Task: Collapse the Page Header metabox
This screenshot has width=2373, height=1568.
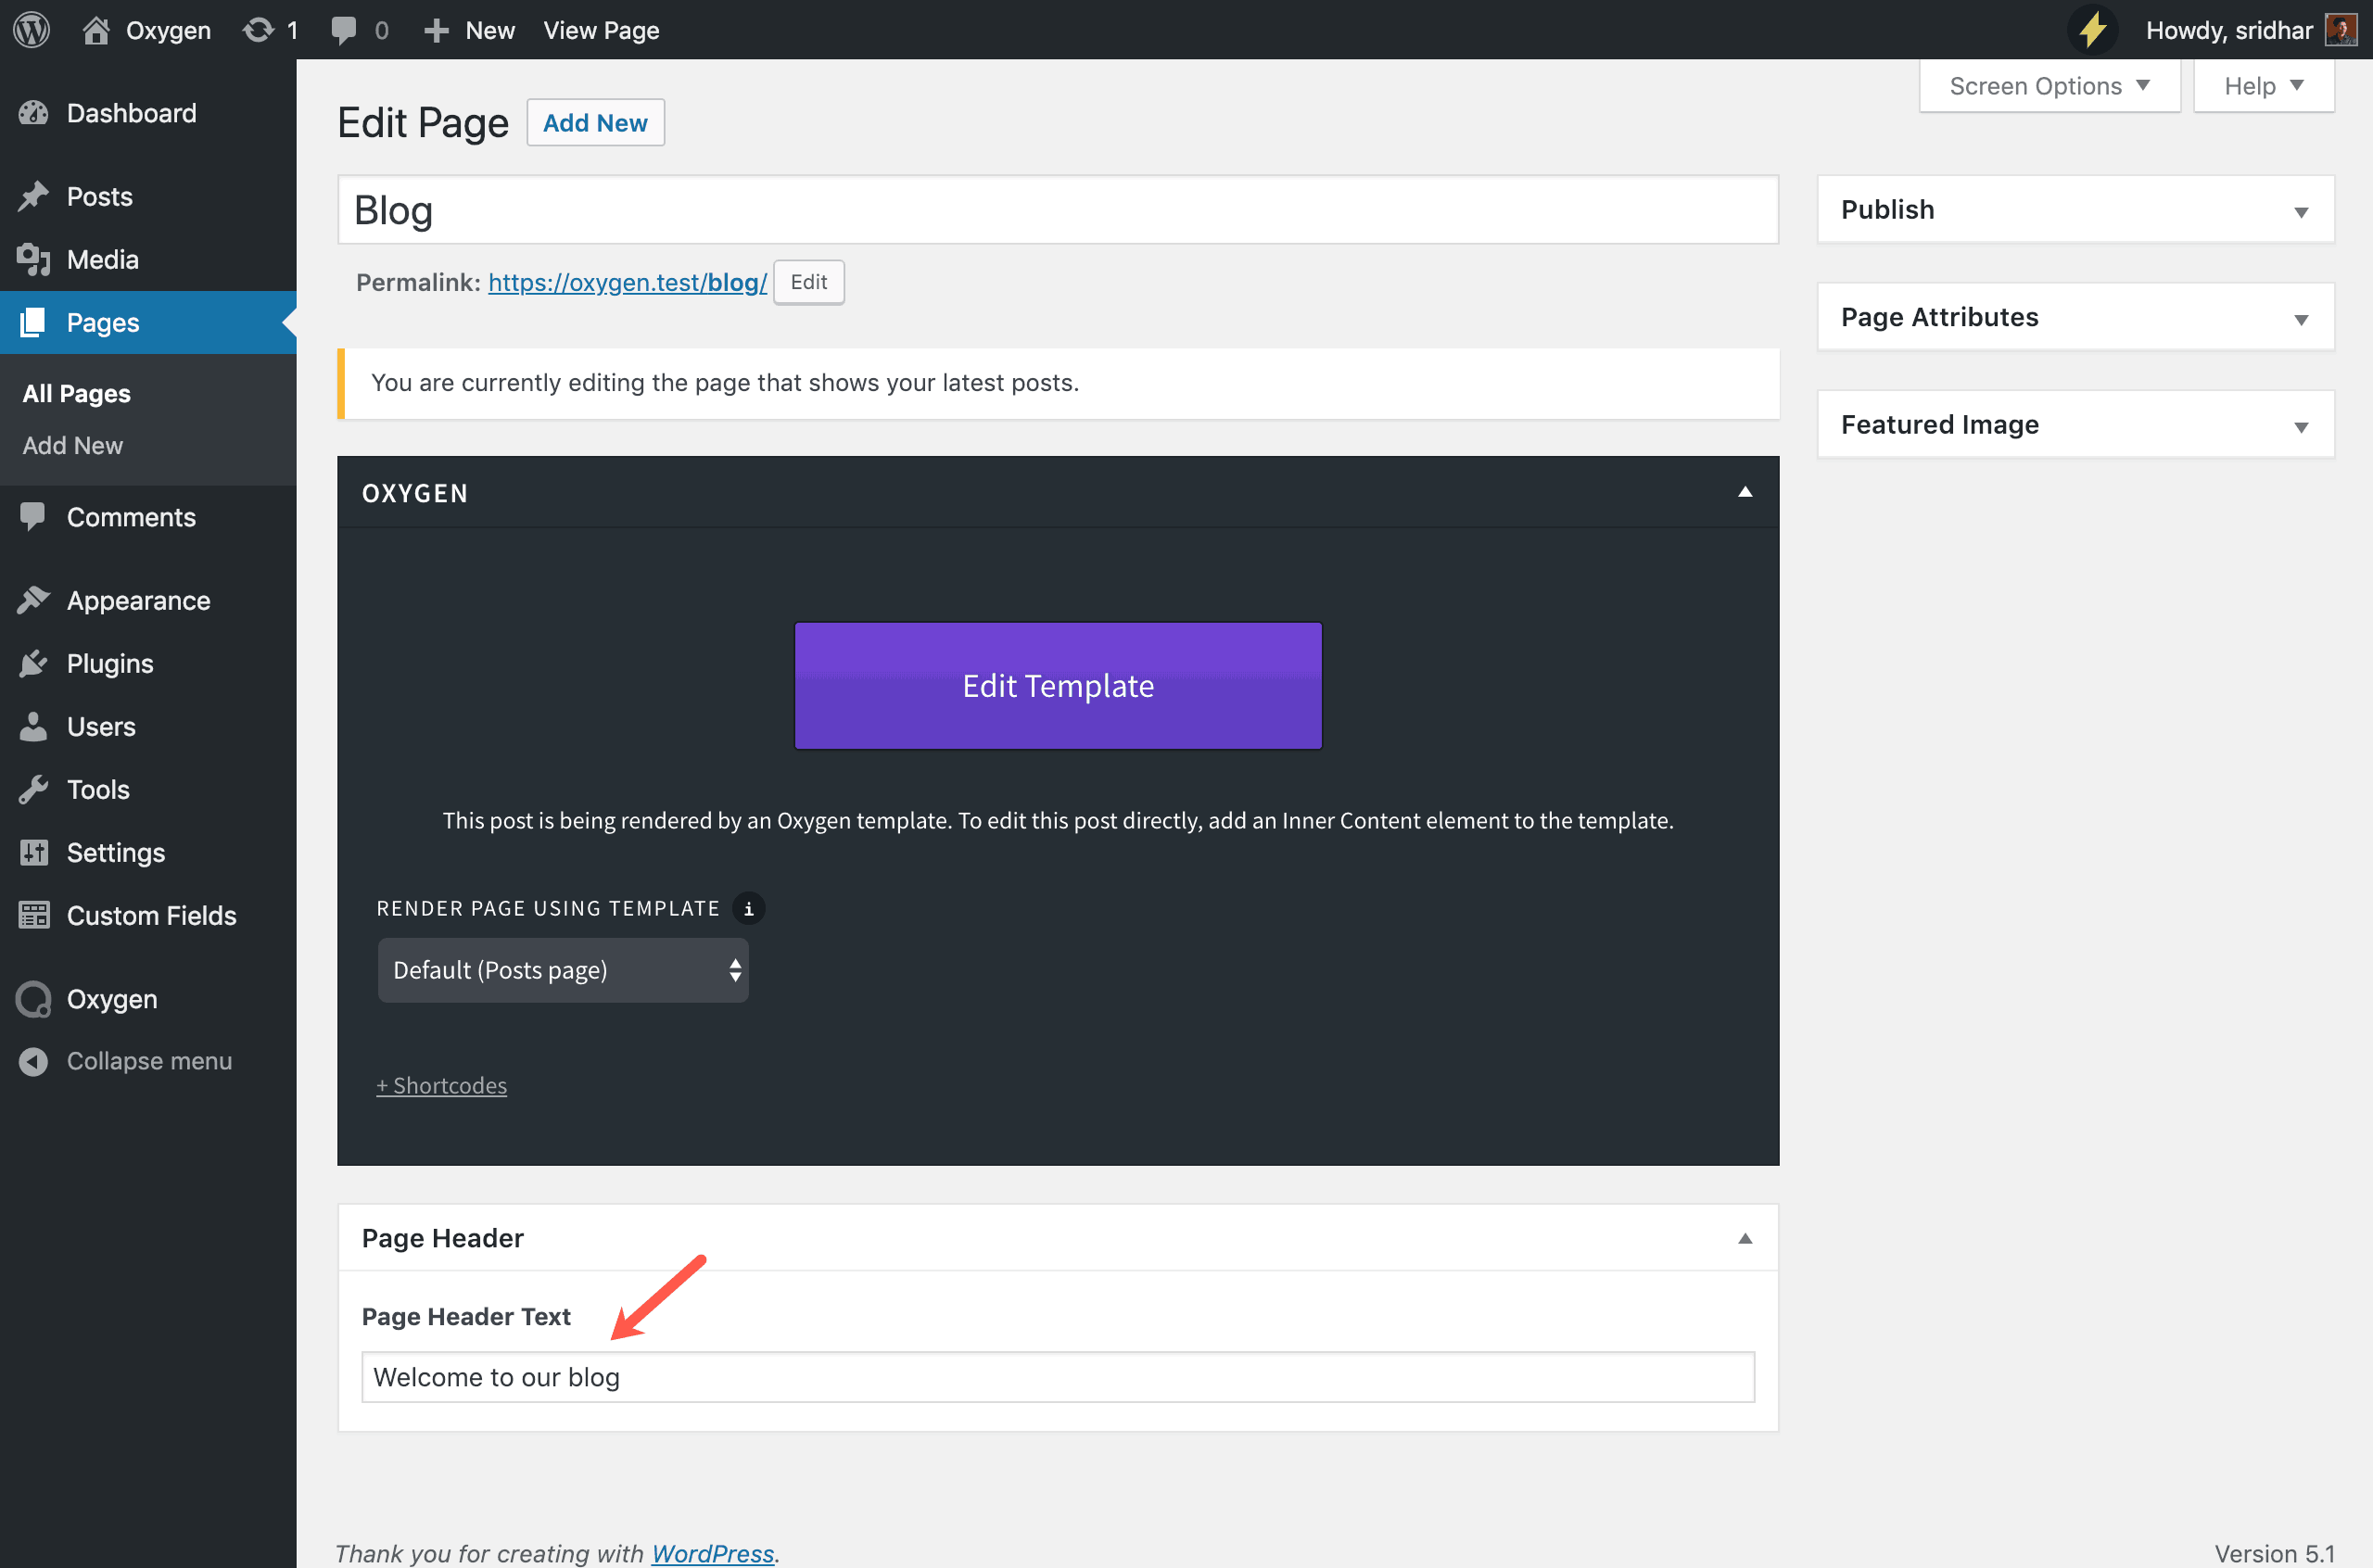Action: click(1744, 1238)
